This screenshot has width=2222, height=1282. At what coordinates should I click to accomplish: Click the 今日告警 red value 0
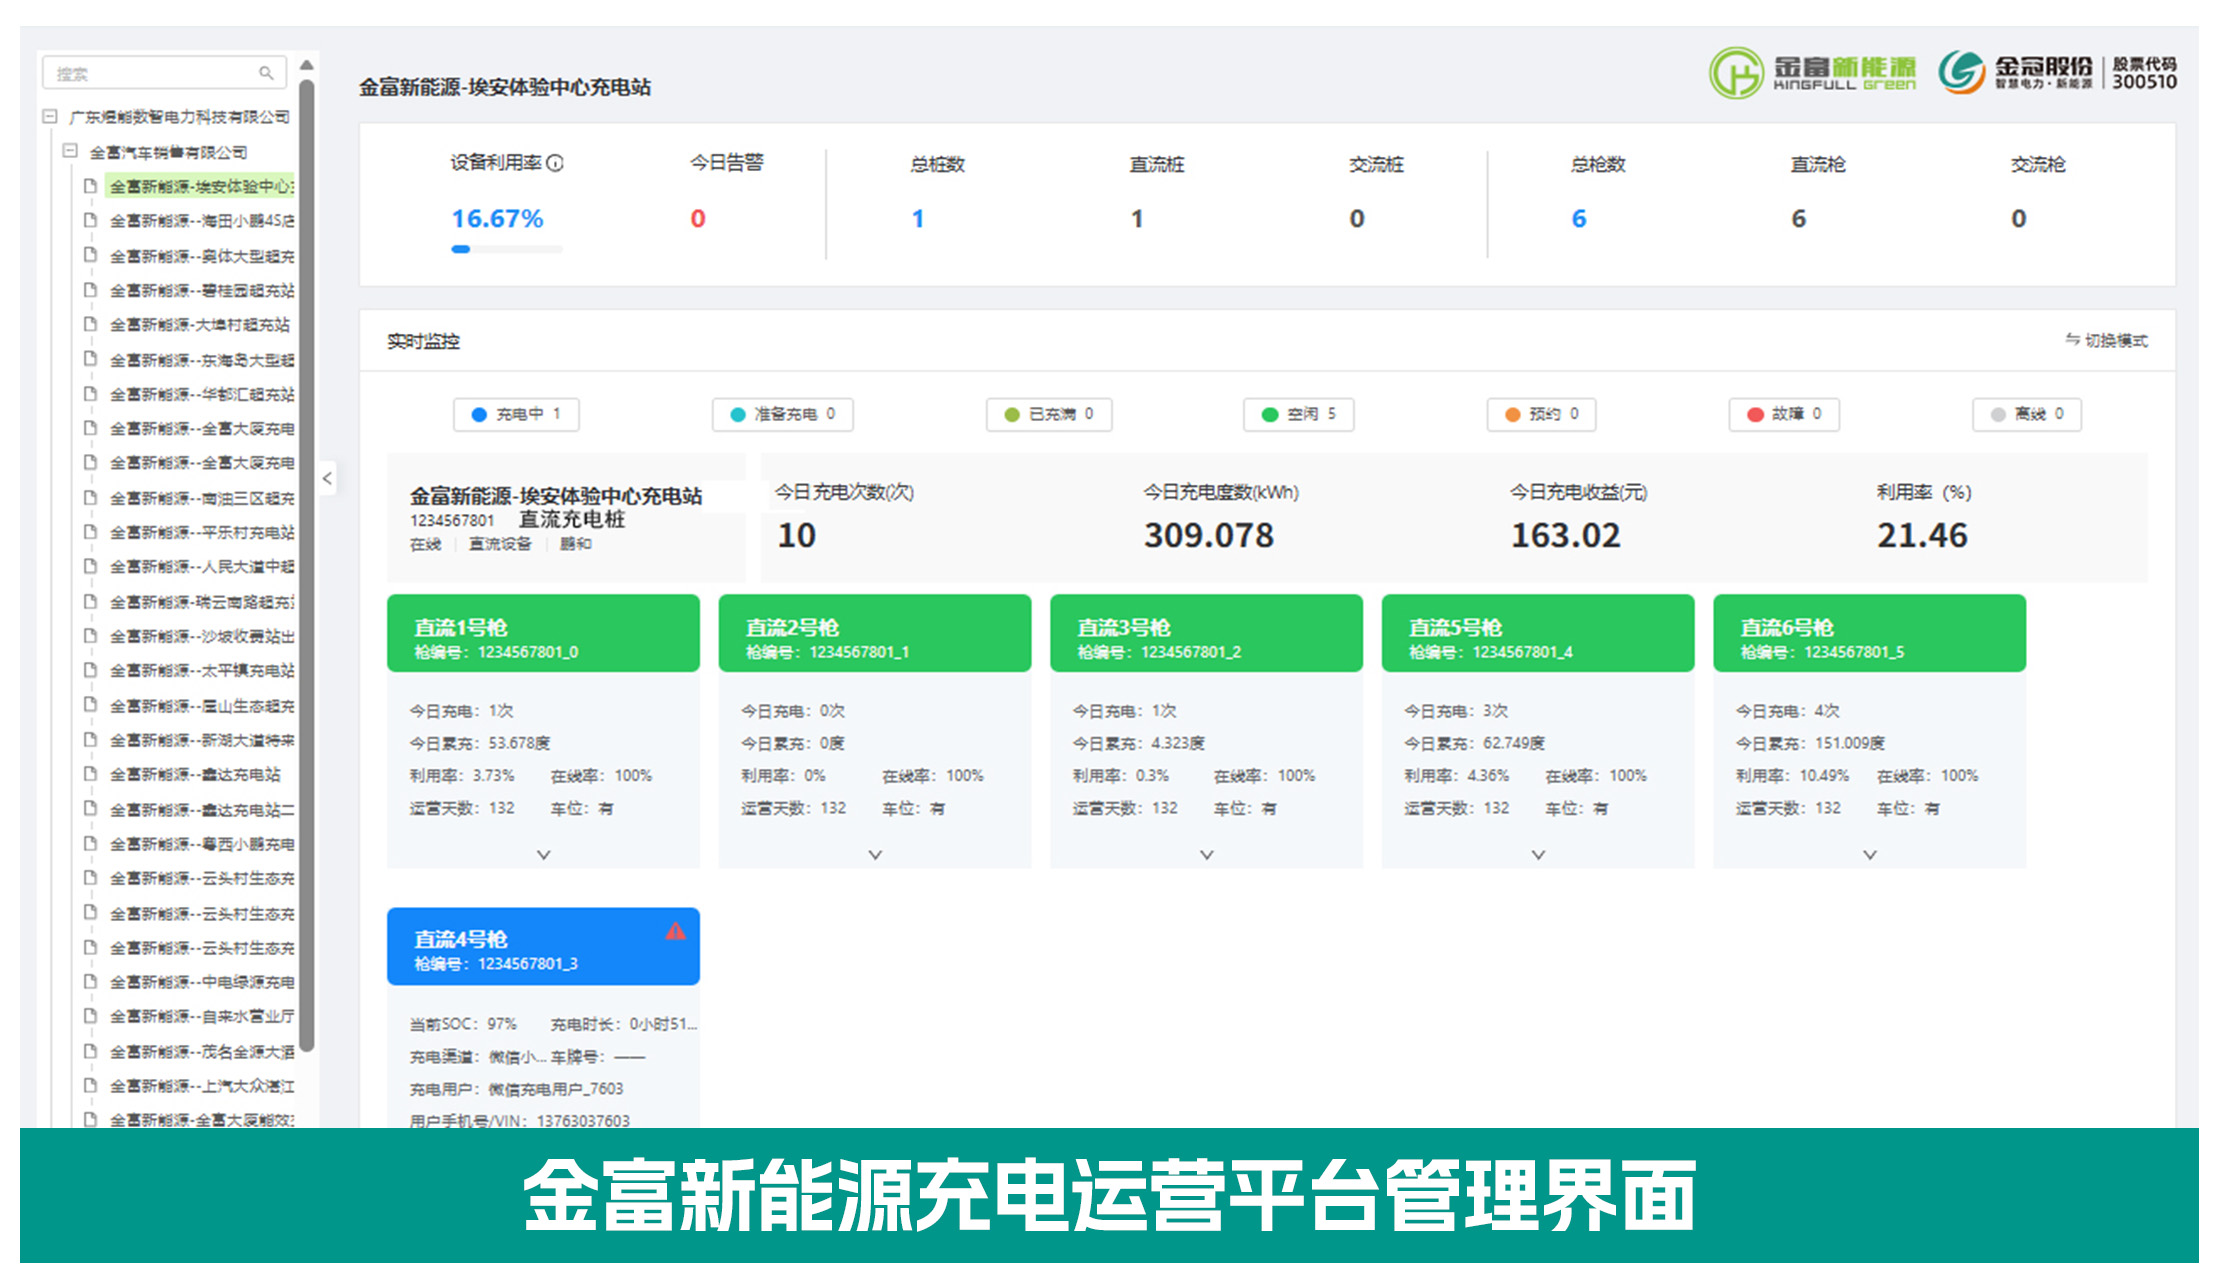(698, 218)
